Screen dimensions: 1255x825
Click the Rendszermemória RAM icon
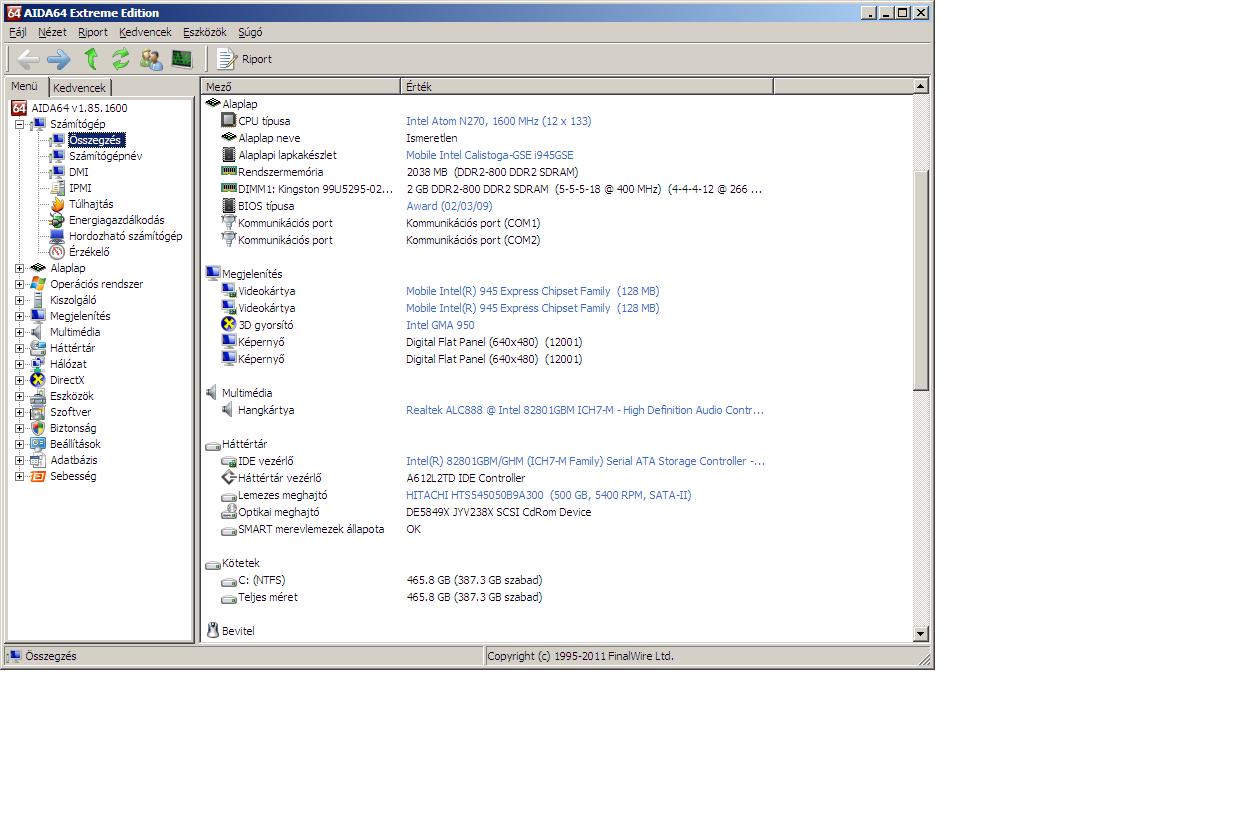(229, 172)
